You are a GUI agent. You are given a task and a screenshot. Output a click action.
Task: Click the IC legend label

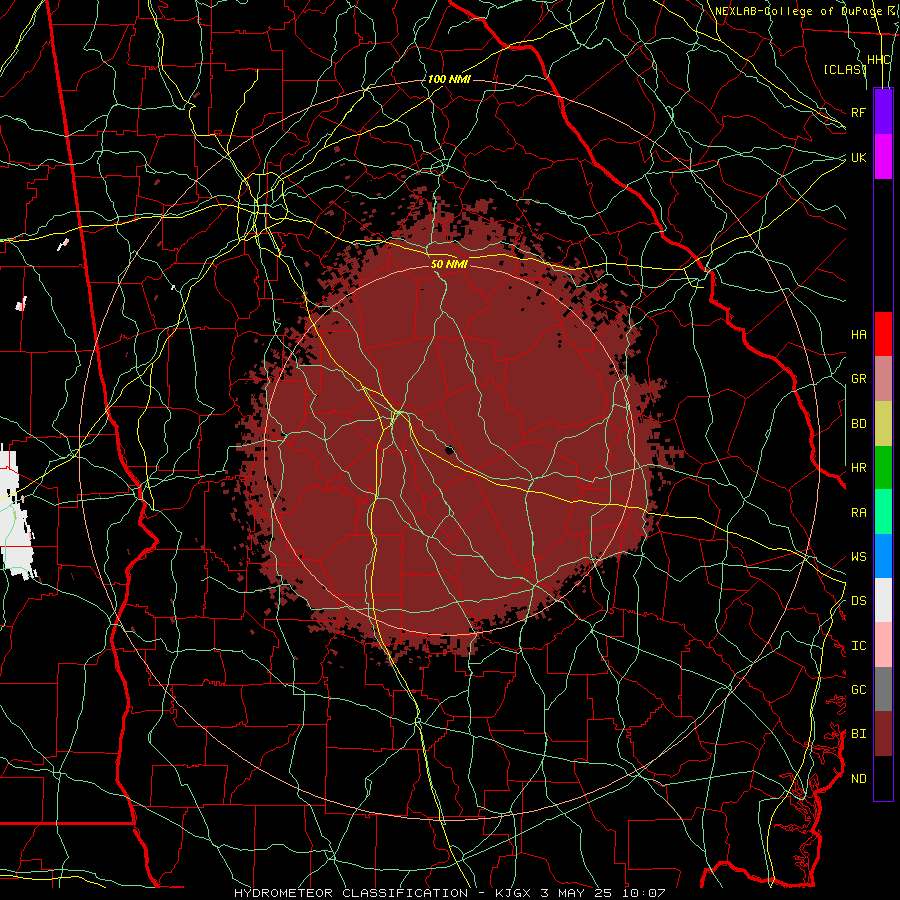pyautogui.click(x=859, y=646)
